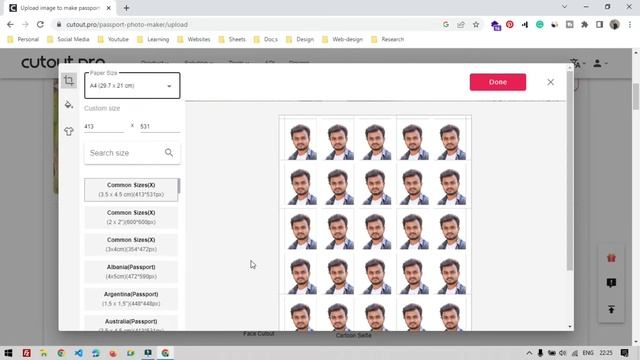Open Chrome three-dot menu
The image size is (640, 360).
[630, 24]
